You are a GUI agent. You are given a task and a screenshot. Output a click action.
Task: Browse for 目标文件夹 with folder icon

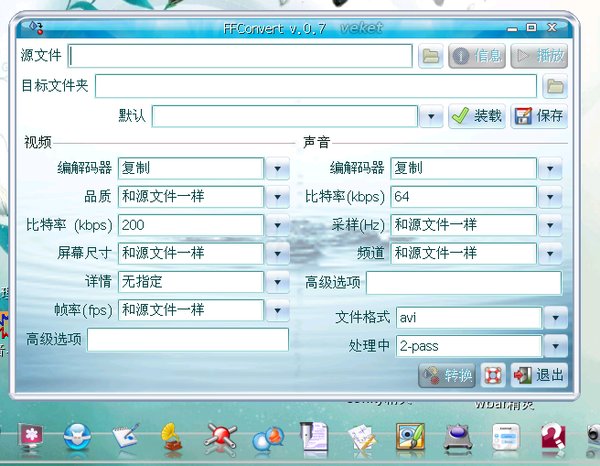point(555,86)
